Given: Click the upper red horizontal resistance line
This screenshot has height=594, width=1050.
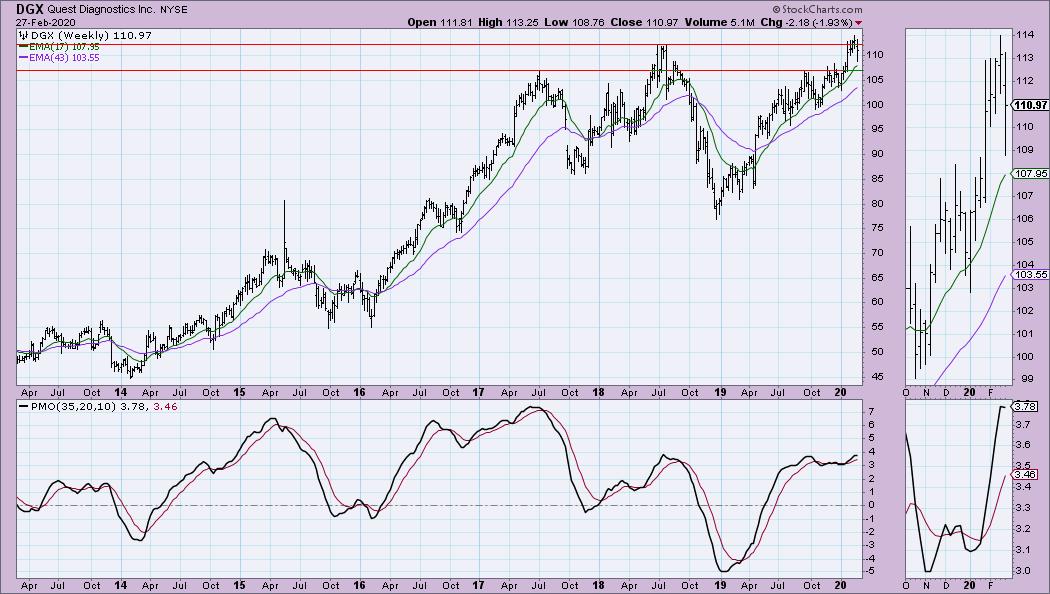Looking at the screenshot, I should click(439, 45).
